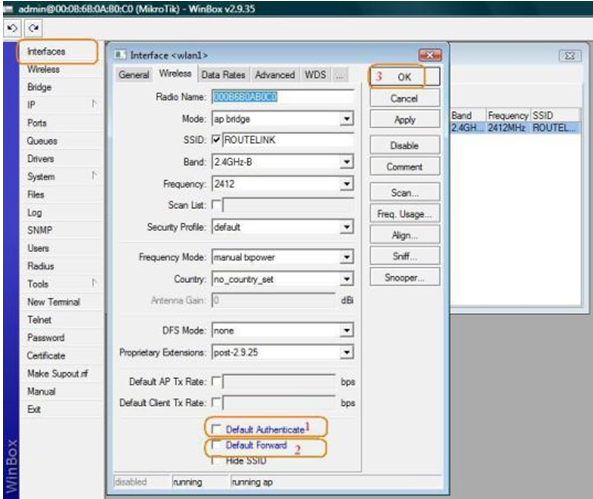Viewport: 593px width, 499px height.
Task: Open the WDS tab
Action: click(x=315, y=75)
